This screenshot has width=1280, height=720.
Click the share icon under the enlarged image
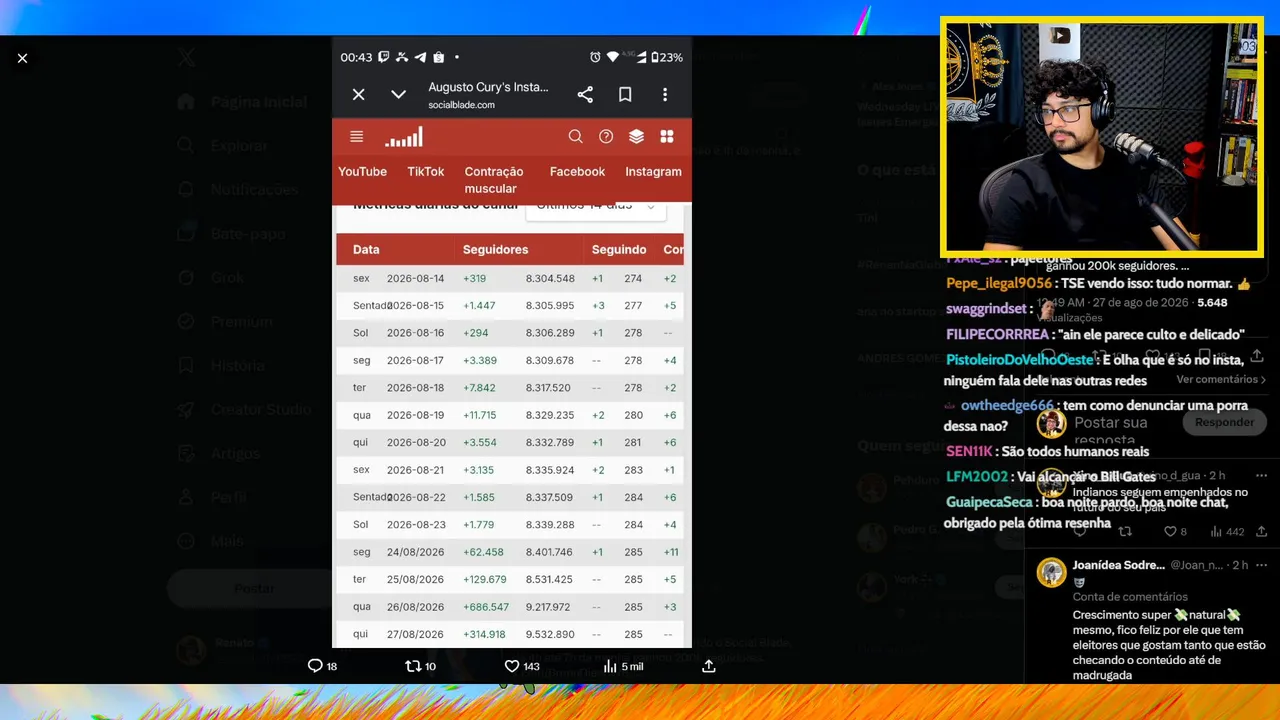[709, 666]
